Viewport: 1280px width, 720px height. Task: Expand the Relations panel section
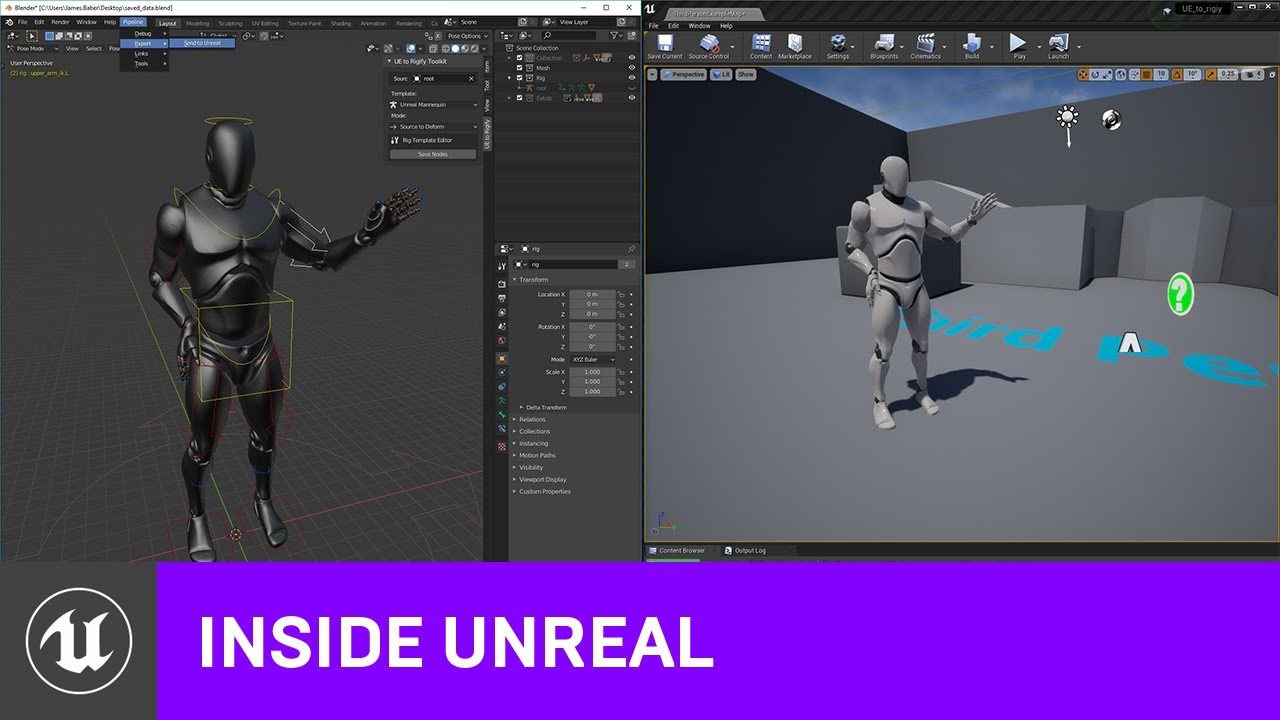[x=532, y=419]
